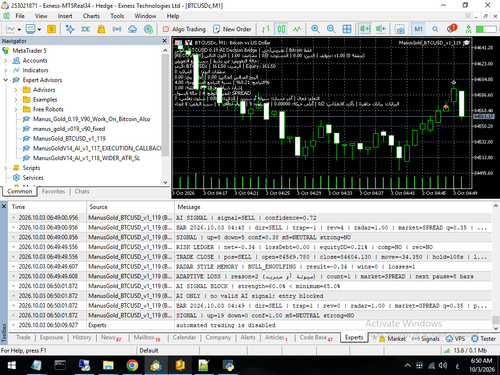The image size is (500, 375).
Task: Open the Charts menu
Action: (91, 16)
